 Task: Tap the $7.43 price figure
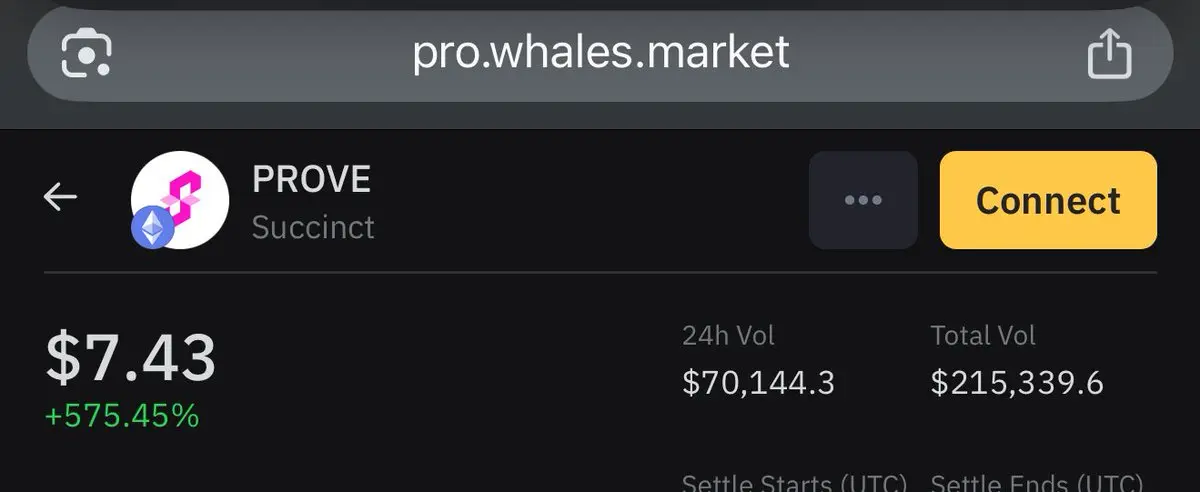131,358
